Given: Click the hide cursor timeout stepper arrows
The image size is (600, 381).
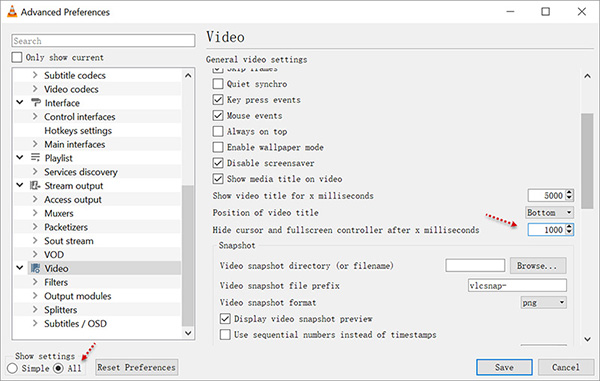Looking at the screenshot, I should [569, 230].
